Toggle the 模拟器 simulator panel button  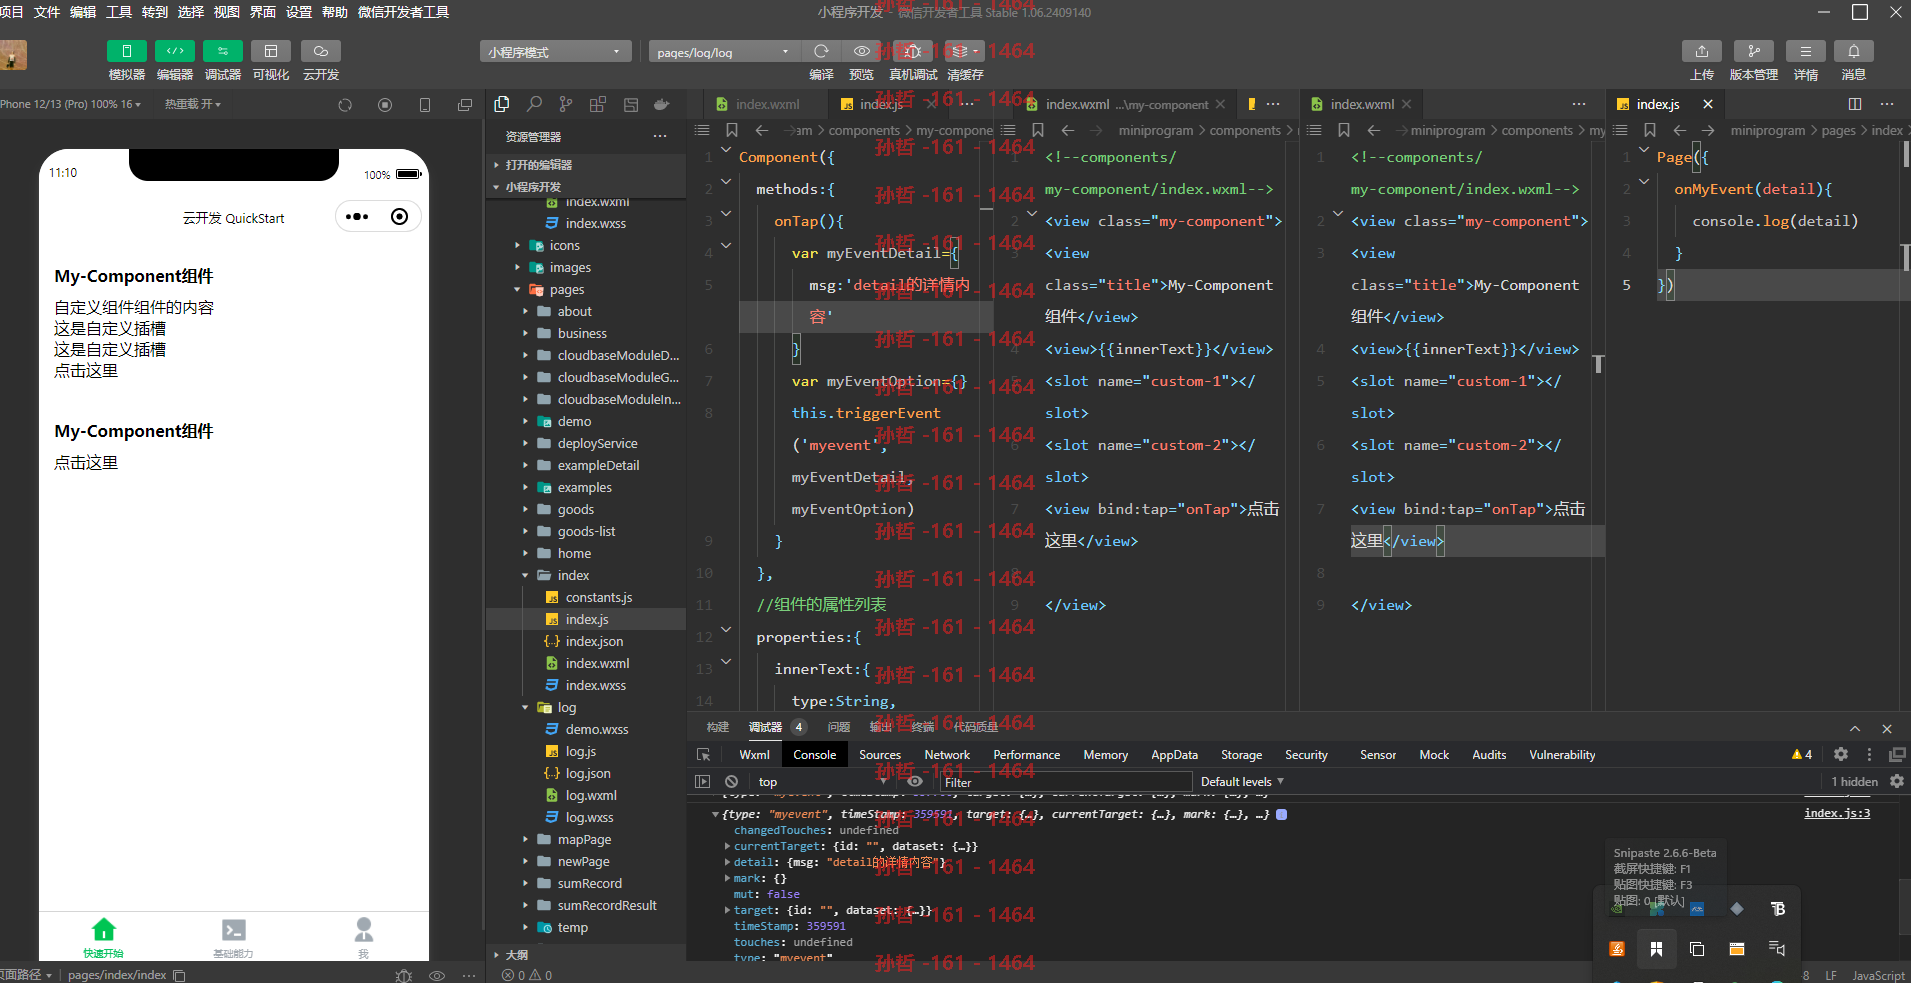(x=126, y=51)
